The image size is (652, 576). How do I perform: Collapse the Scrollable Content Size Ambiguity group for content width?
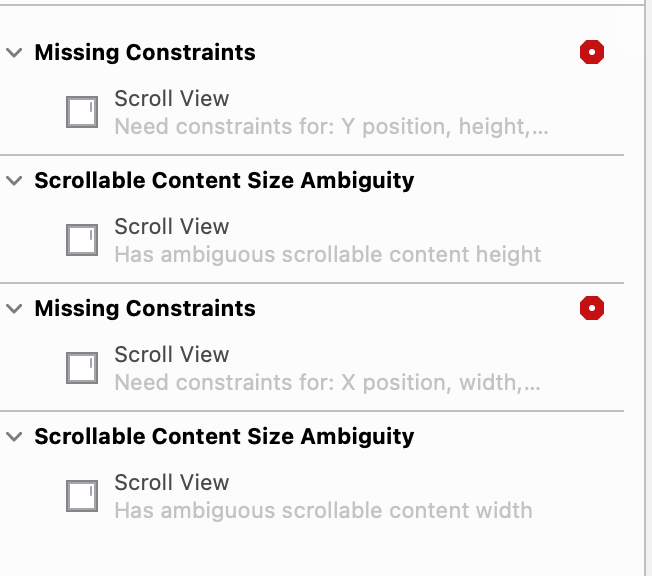(x=15, y=437)
